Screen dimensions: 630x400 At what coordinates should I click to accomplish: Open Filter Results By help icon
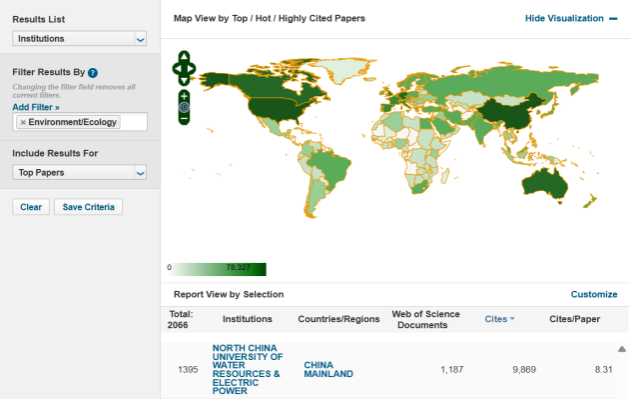tap(93, 73)
